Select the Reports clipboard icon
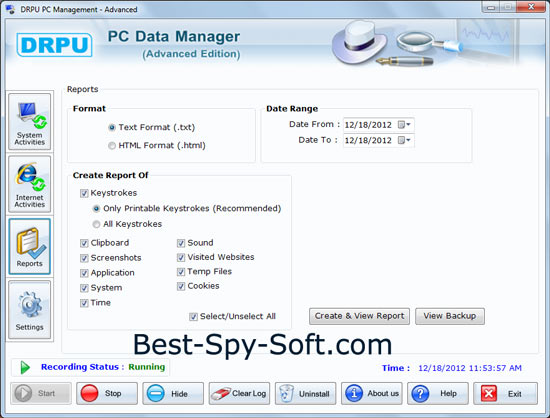The height and width of the screenshot is (418, 550). click(x=30, y=242)
